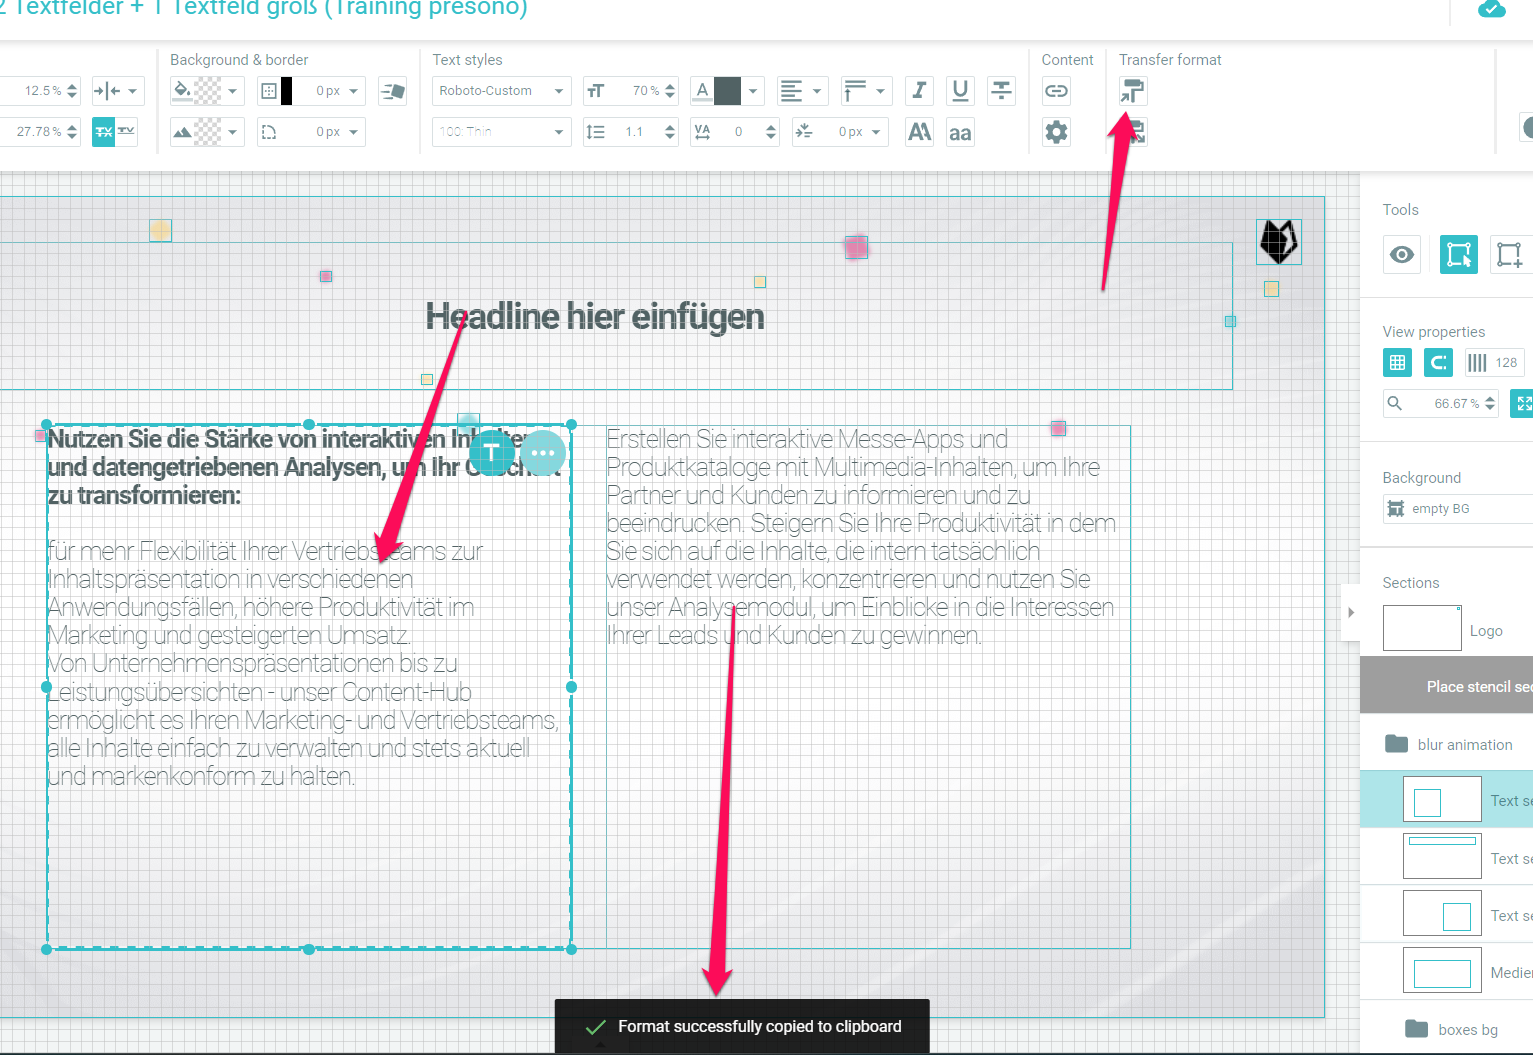Image resolution: width=1533 pixels, height=1055 pixels.
Task: Open the 100: Thin font weight dropdown
Action: [501, 132]
